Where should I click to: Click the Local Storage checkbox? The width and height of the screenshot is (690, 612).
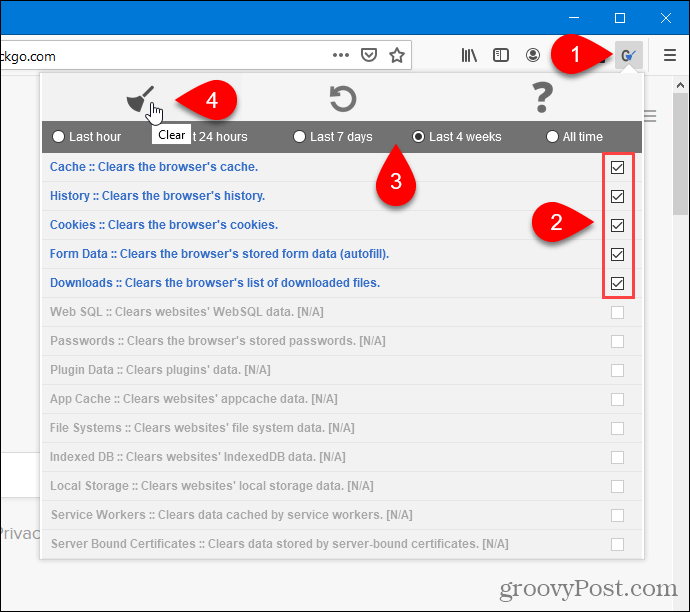(x=617, y=487)
